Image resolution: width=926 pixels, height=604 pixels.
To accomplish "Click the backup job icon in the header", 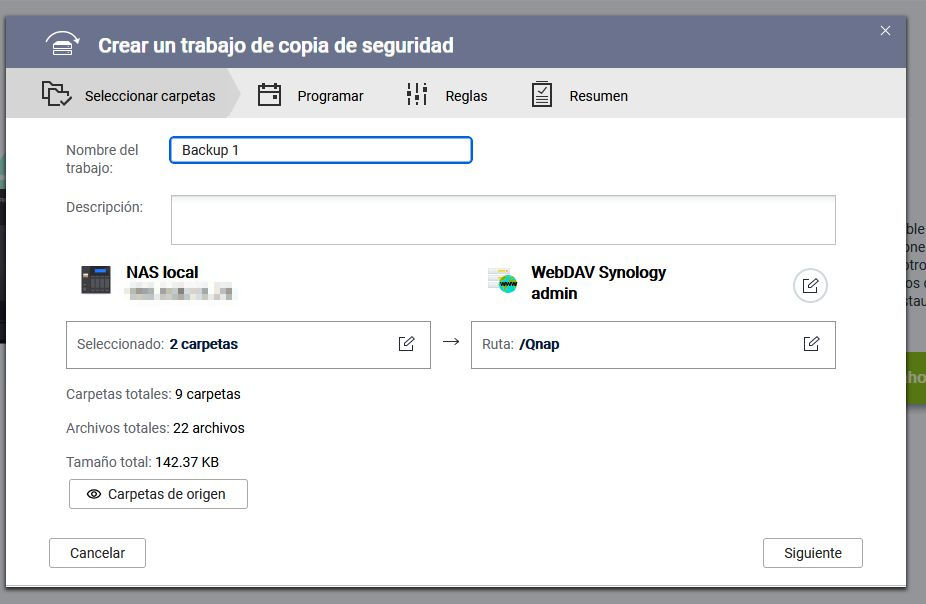I will 62,44.
